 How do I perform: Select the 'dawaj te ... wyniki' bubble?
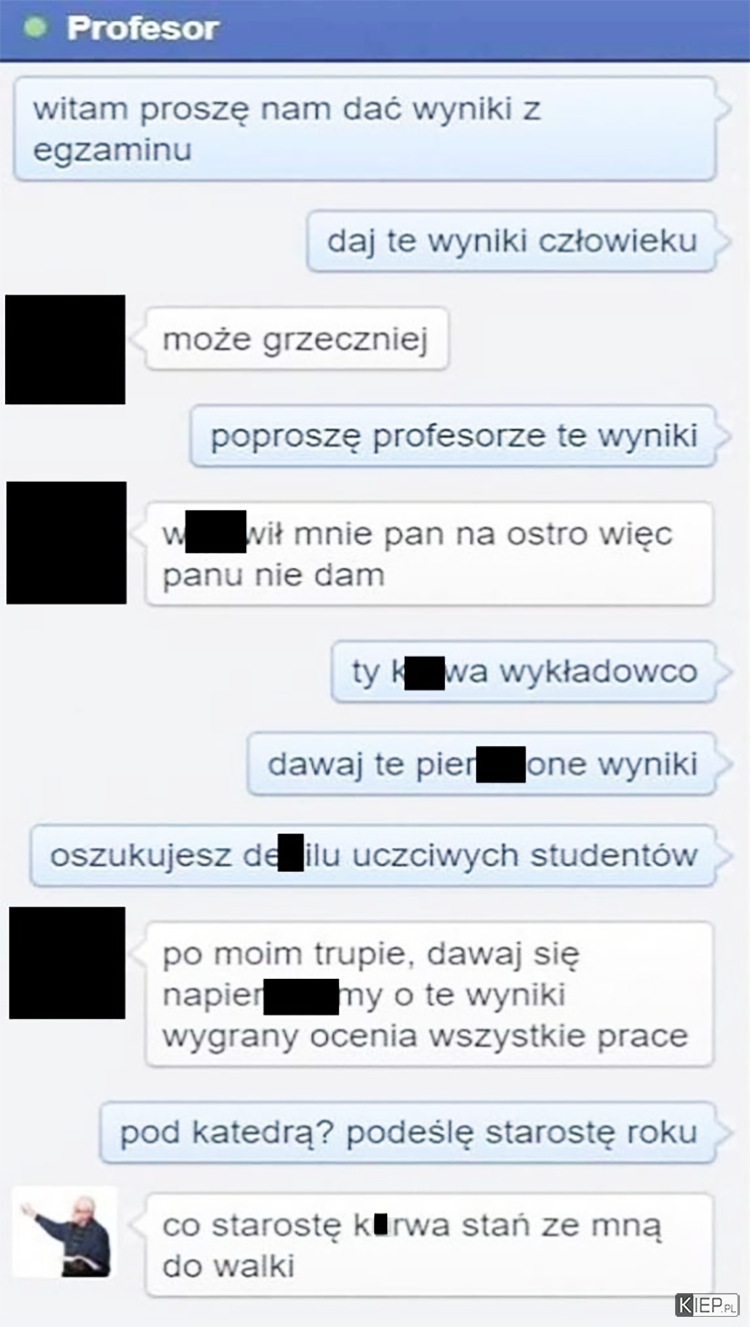coord(482,764)
